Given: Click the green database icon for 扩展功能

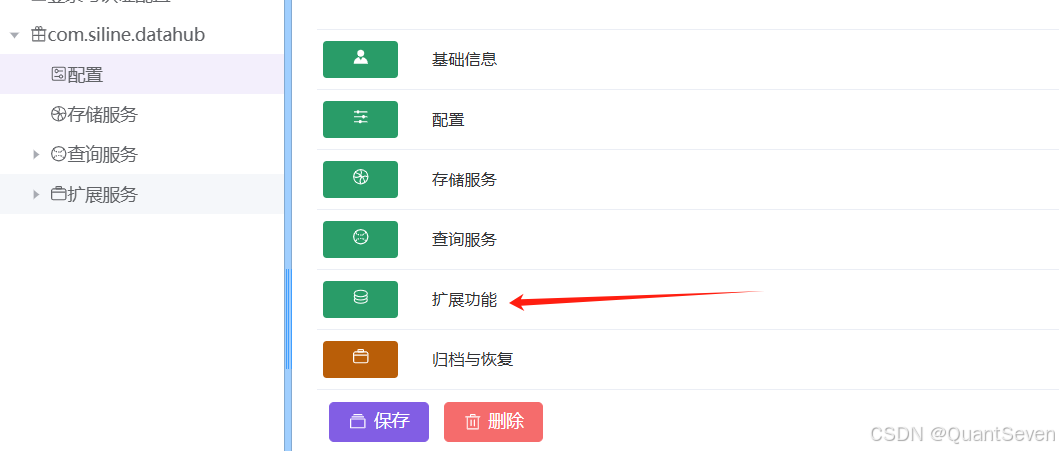Looking at the screenshot, I should 360,299.
